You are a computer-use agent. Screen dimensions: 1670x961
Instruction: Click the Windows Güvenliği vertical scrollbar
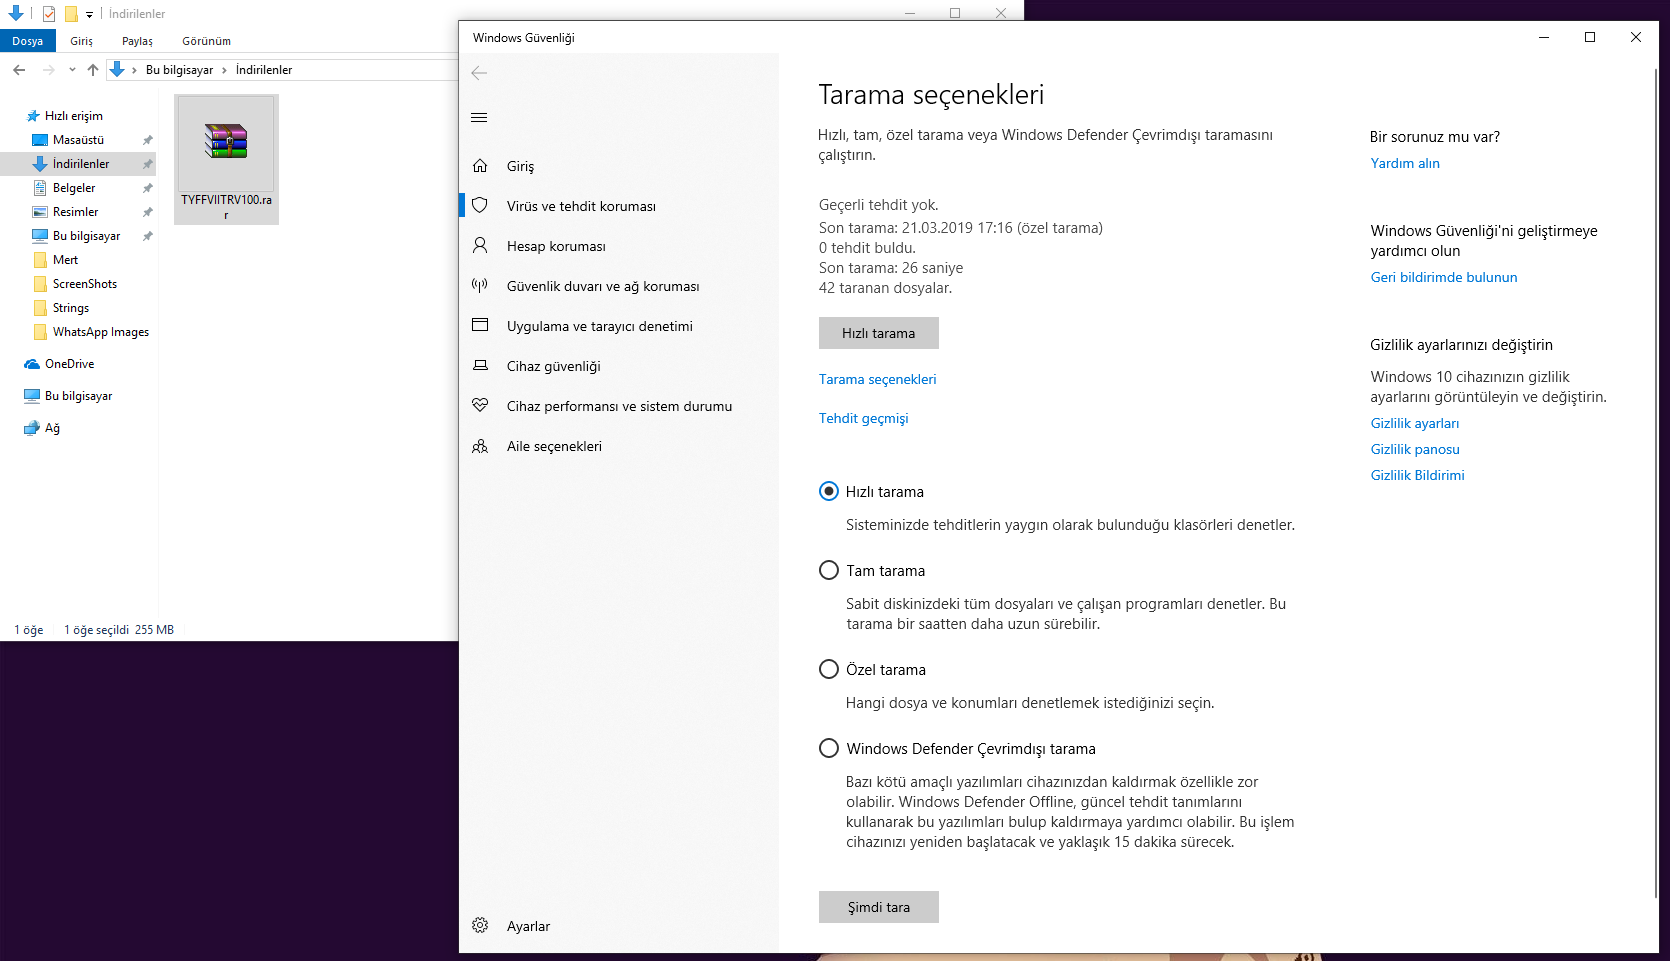(1654, 483)
